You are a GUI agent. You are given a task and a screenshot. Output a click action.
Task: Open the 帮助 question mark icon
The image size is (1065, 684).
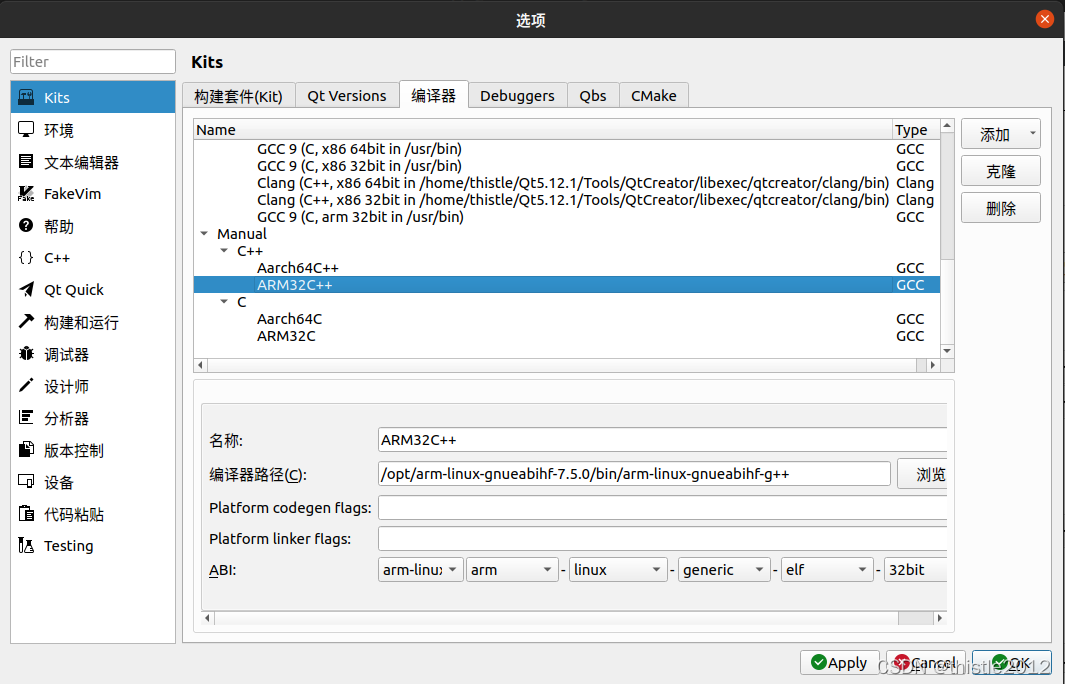point(26,226)
